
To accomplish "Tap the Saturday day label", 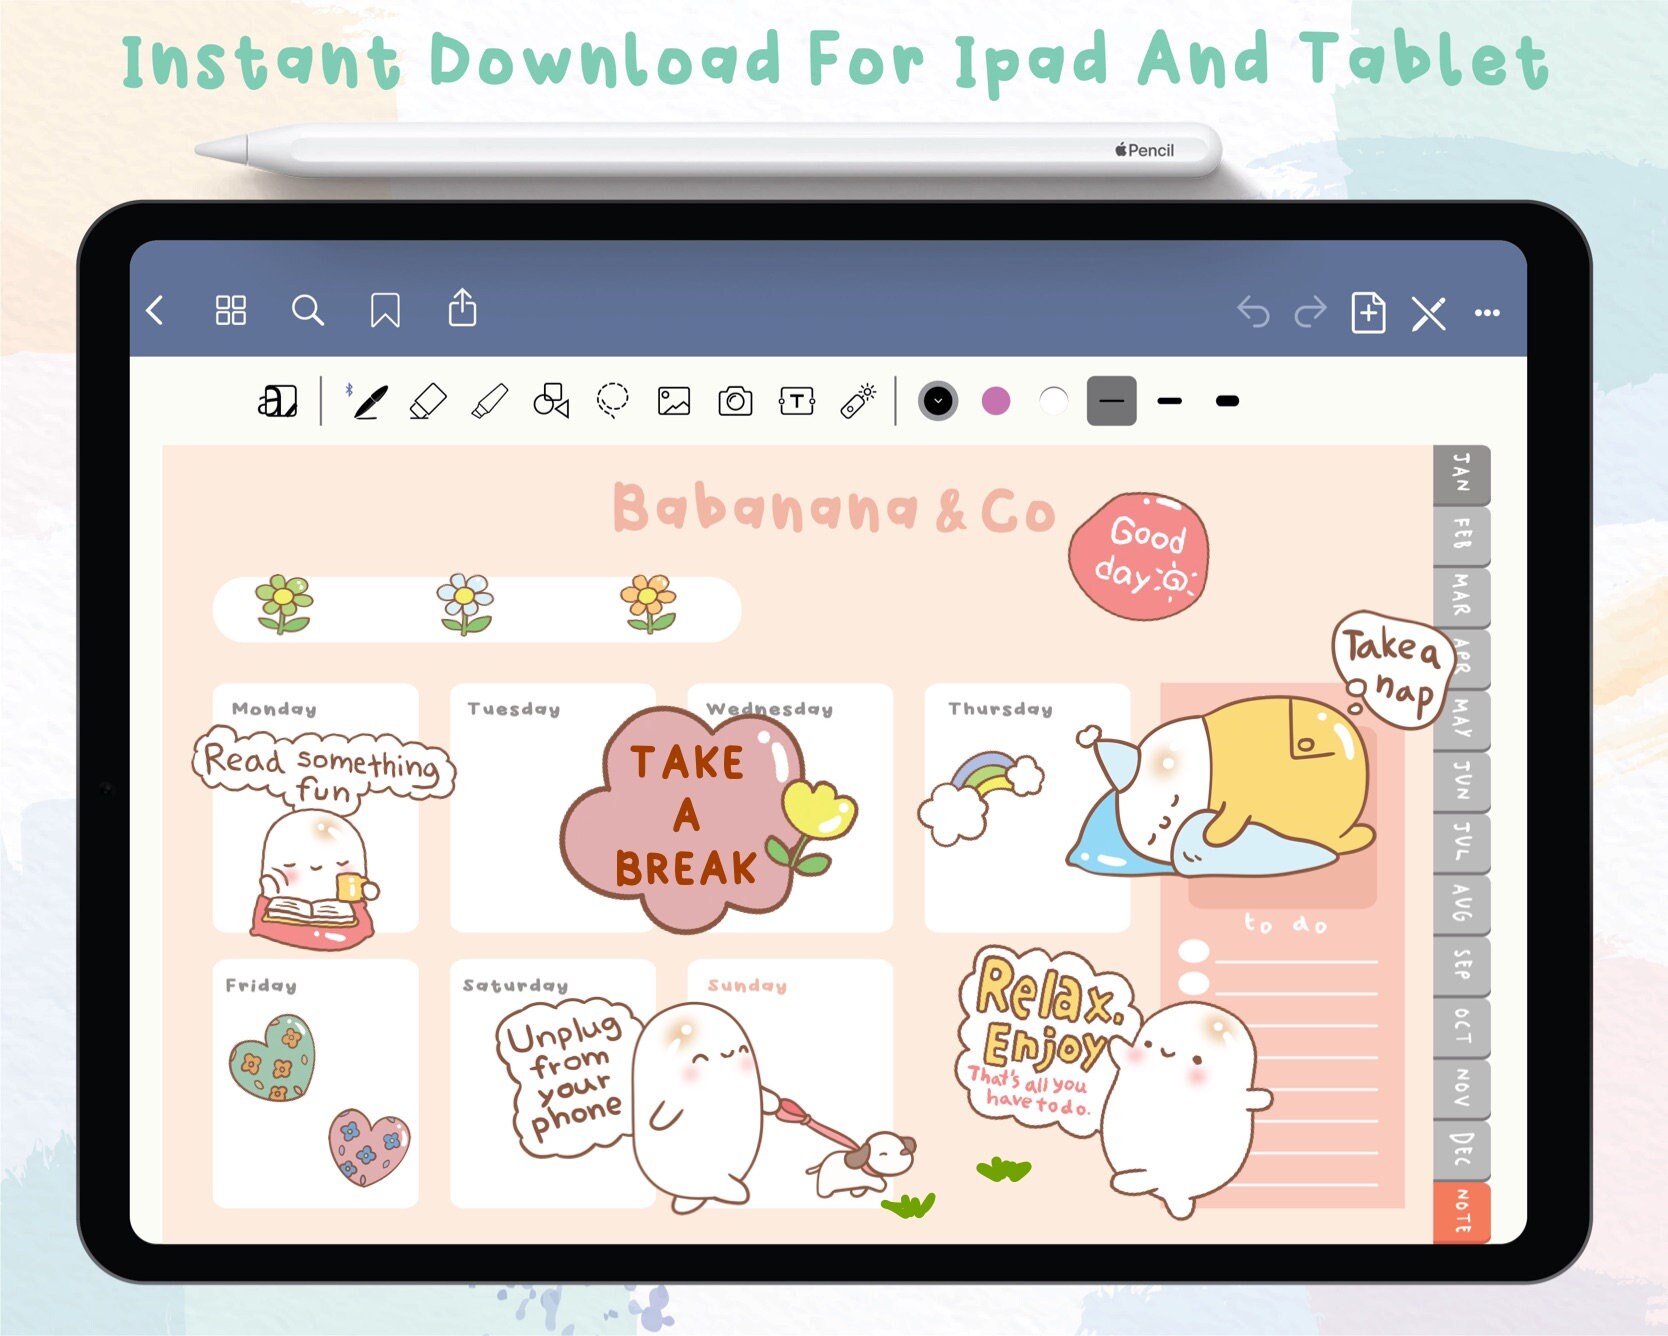I will click(x=515, y=986).
